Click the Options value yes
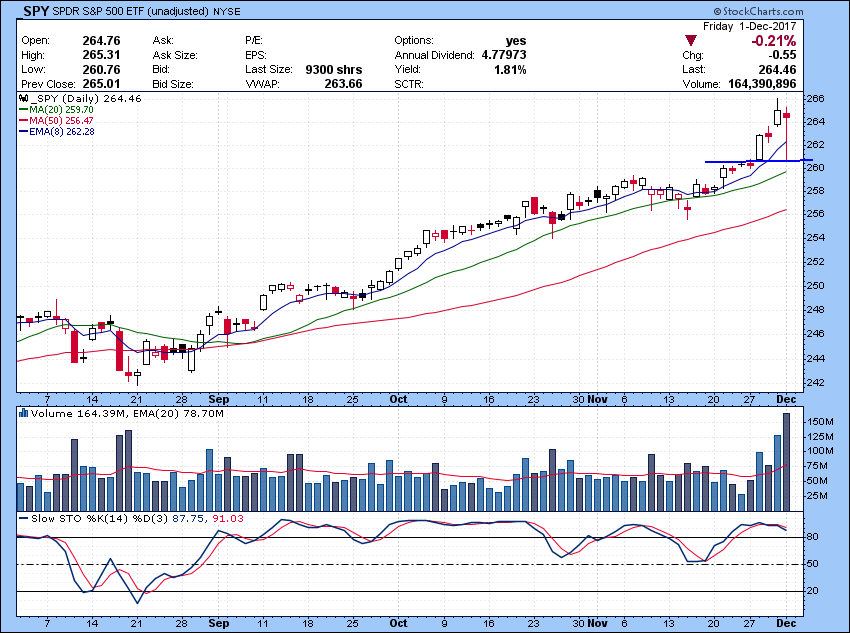 (x=516, y=41)
